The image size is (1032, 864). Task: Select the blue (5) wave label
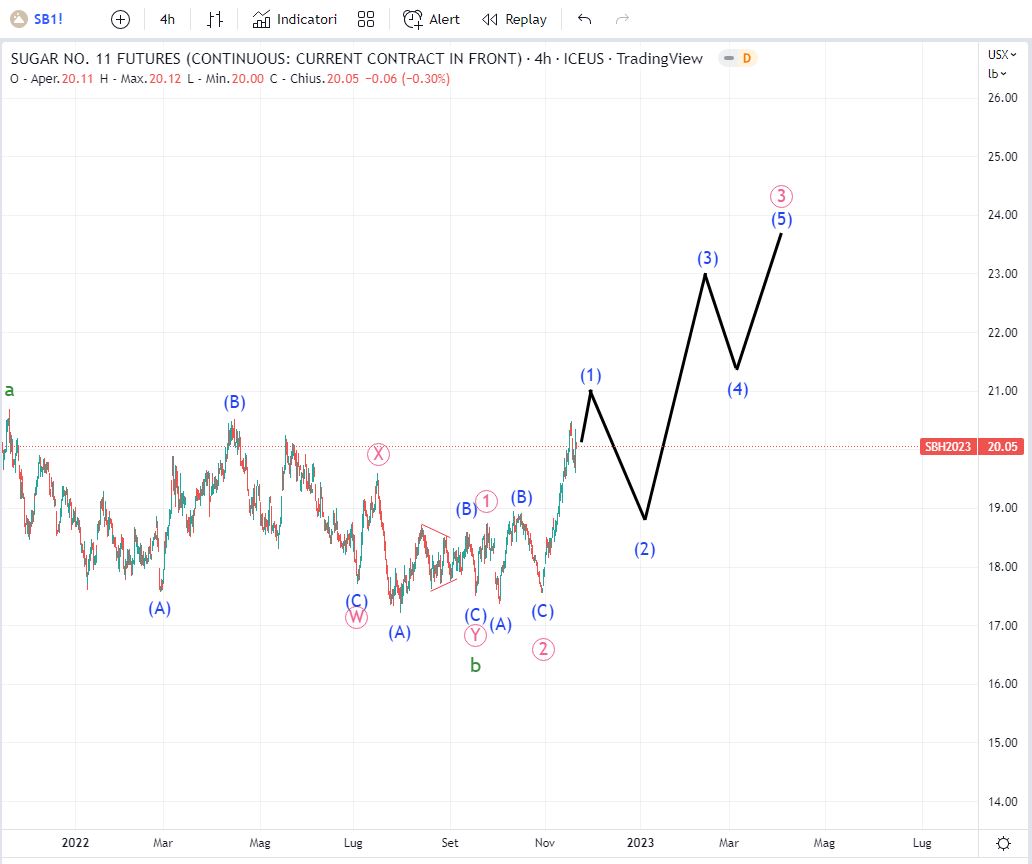(x=781, y=219)
